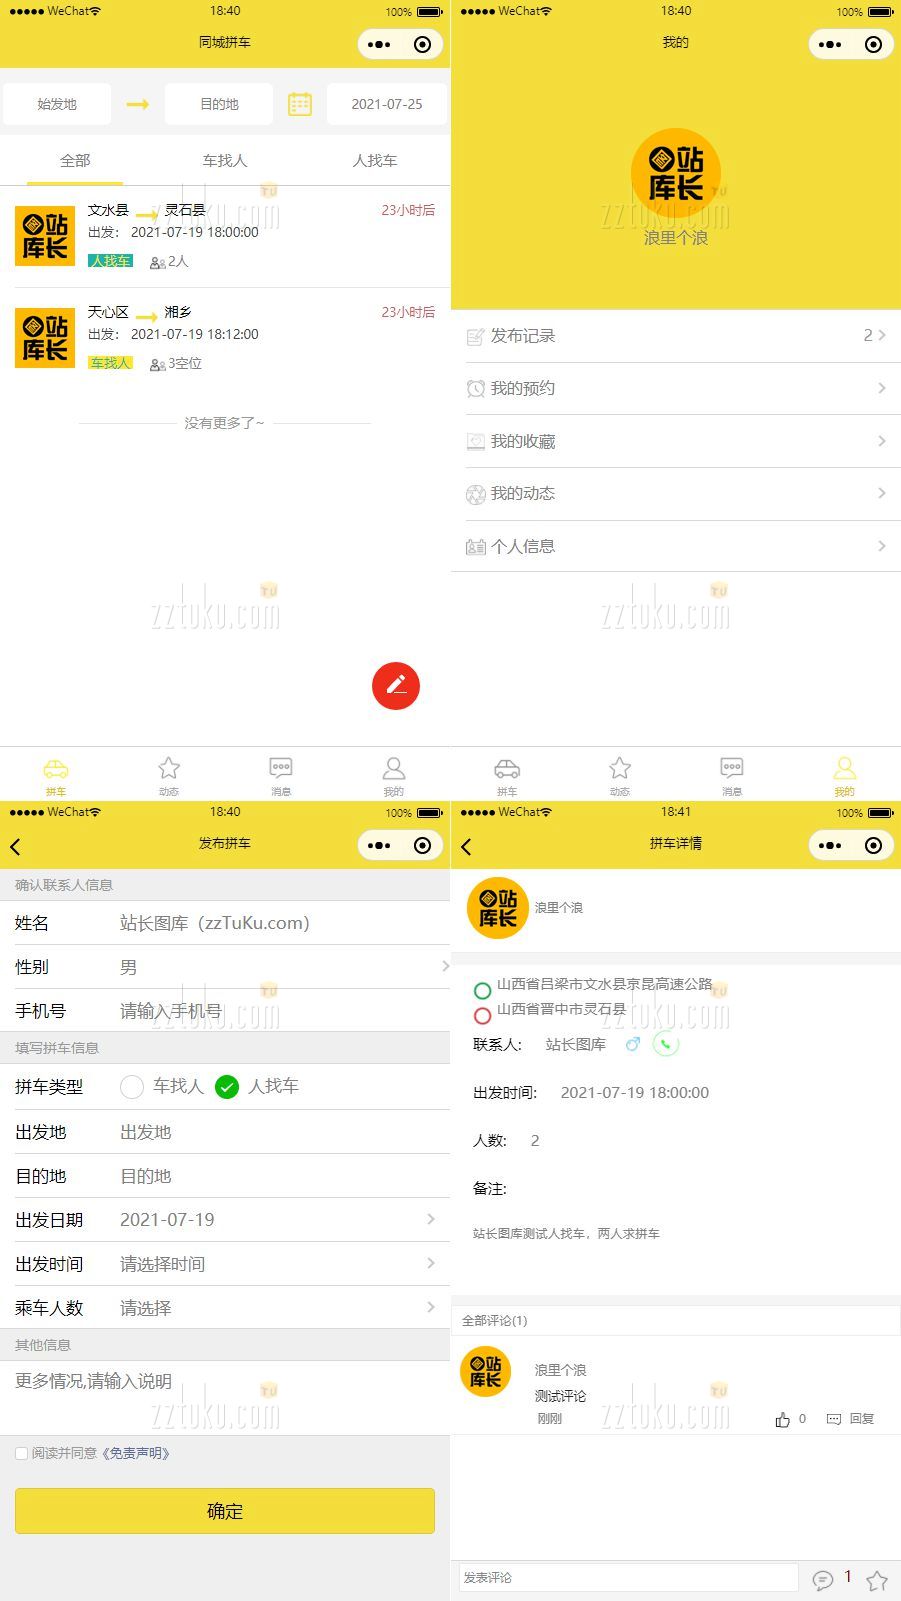The height and width of the screenshot is (1601, 901).
Task: Open 发布记录 menu row
Action: point(676,336)
